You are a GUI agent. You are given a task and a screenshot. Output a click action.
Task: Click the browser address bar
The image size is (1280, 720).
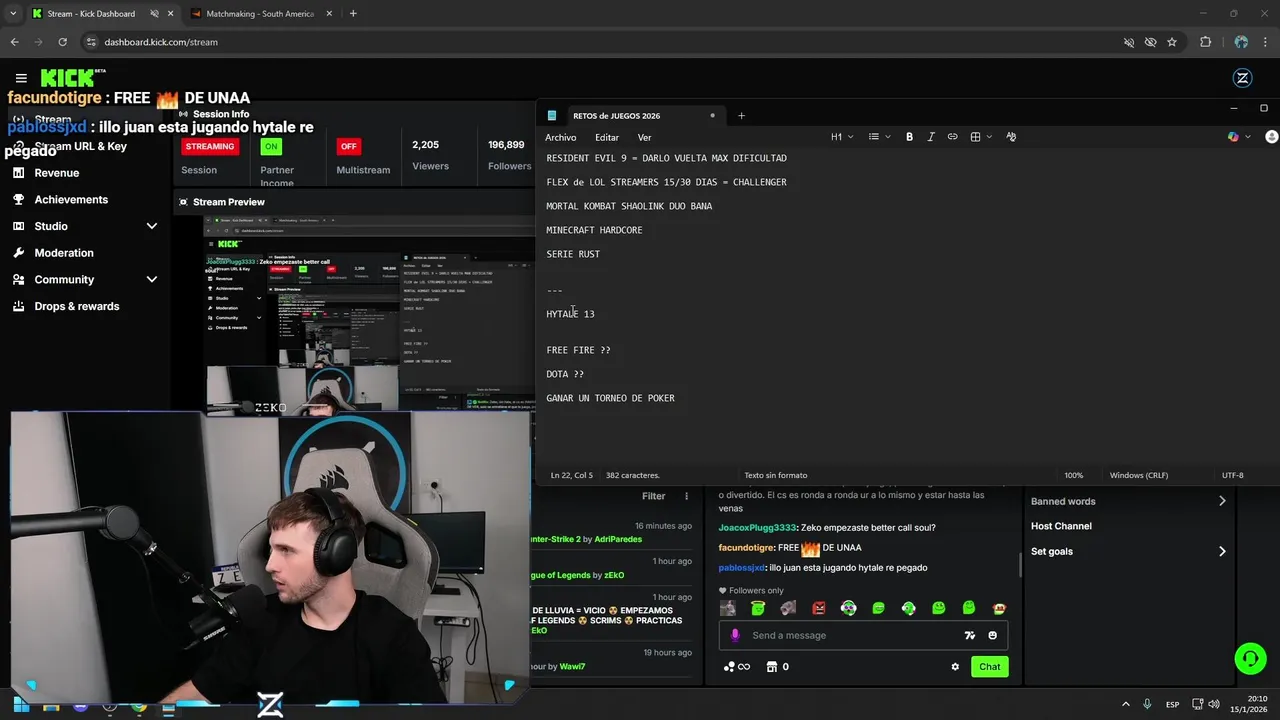[x=600, y=42]
